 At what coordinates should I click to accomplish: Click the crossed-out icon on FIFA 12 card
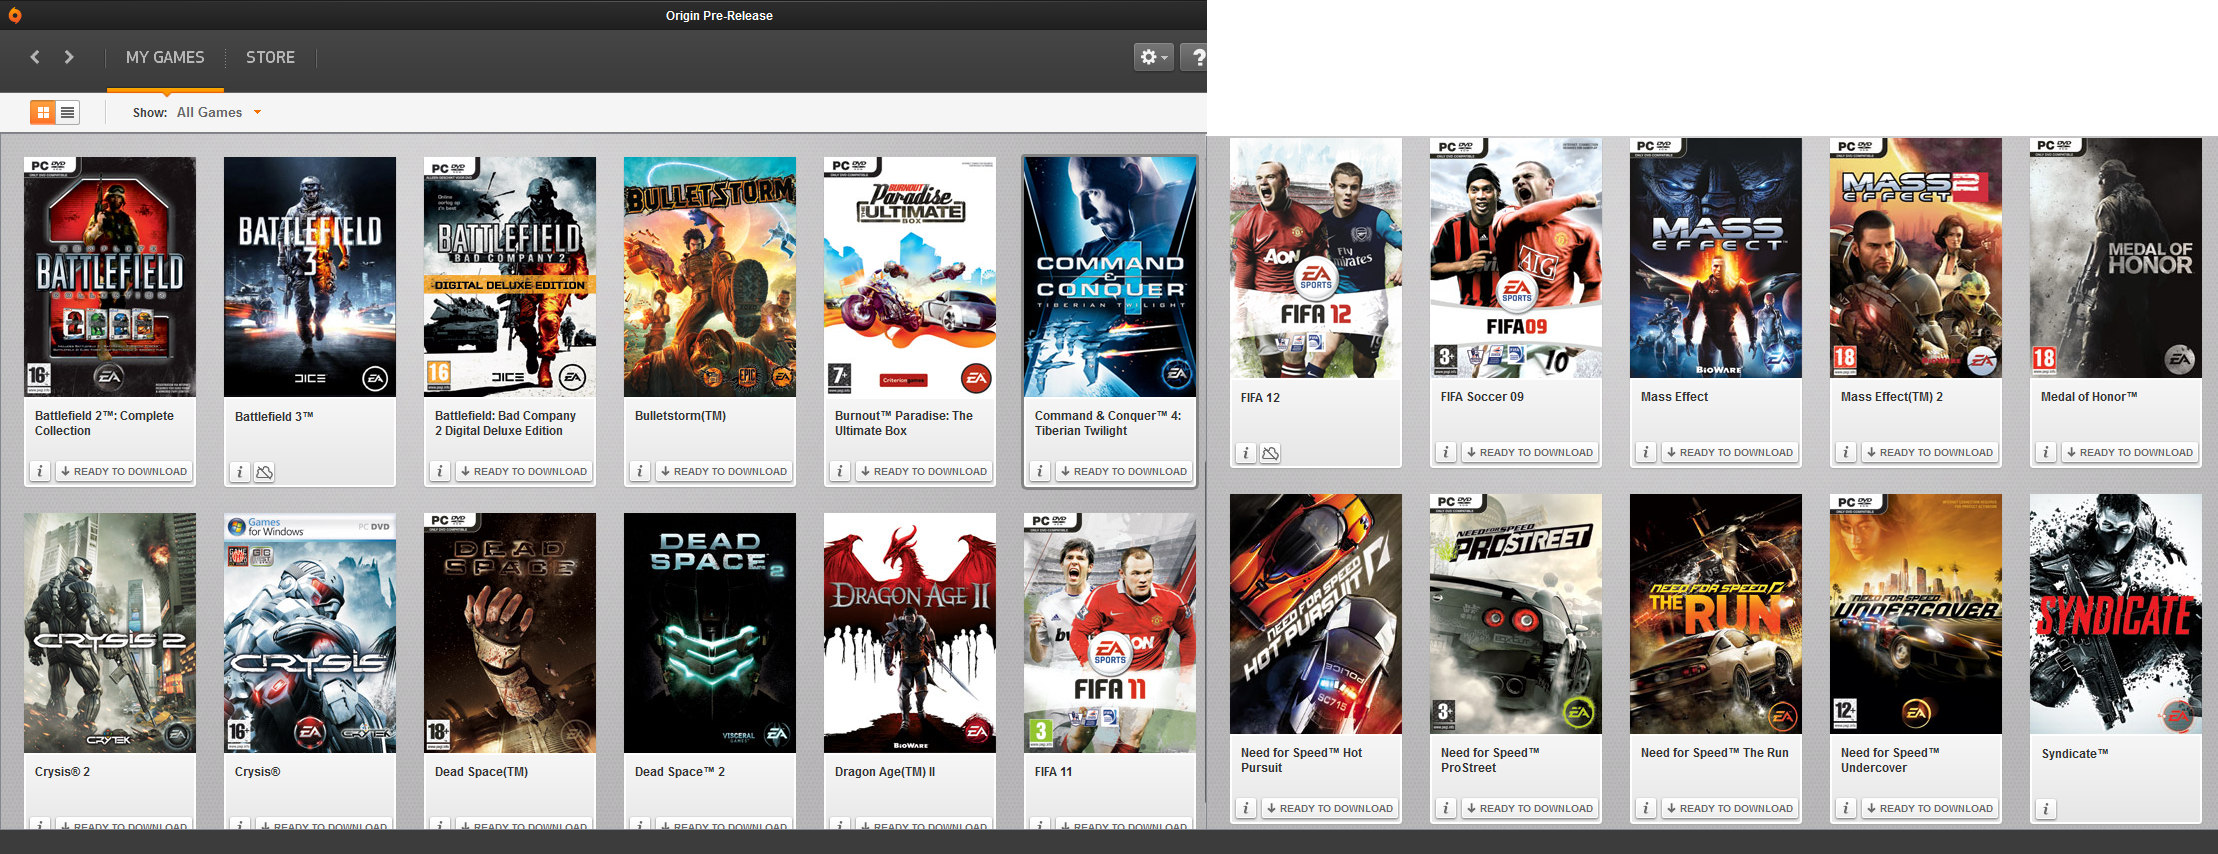click(1270, 453)
